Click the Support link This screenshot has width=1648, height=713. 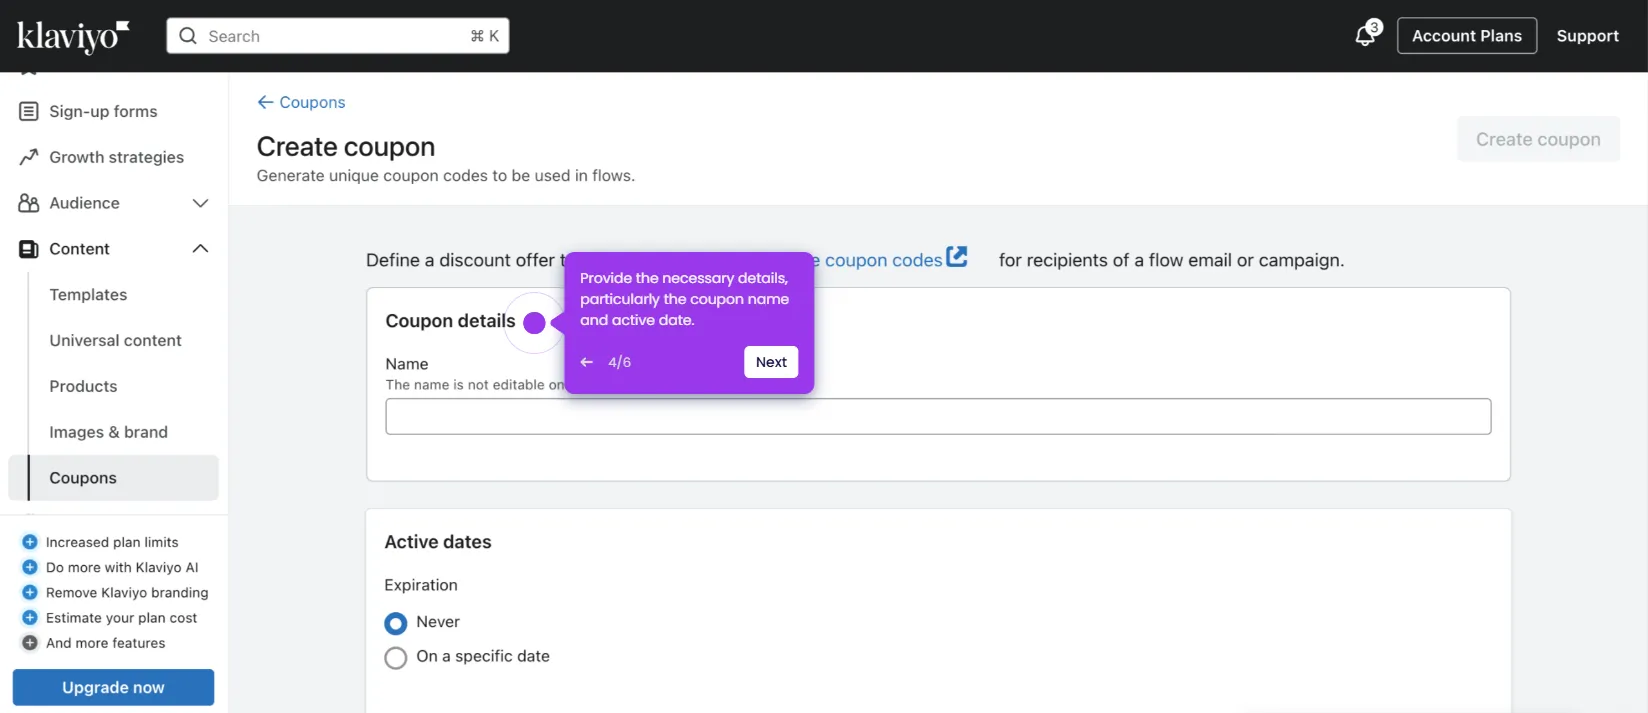click(x=1587, y=36)
